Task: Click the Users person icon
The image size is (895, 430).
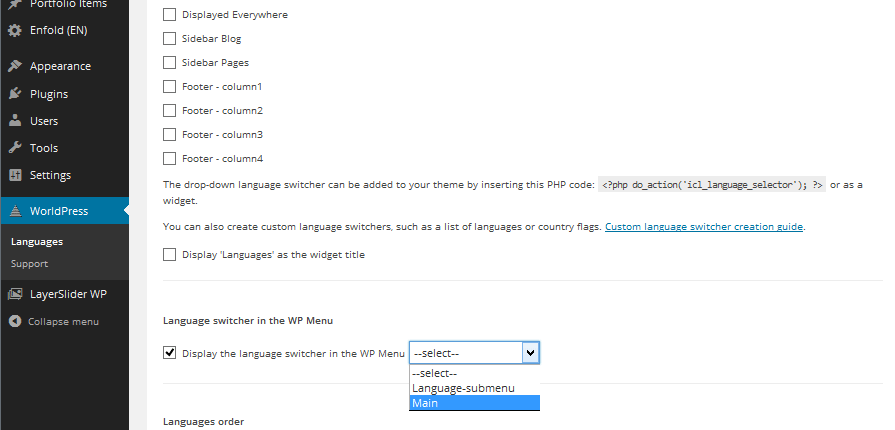Action: 15,121
